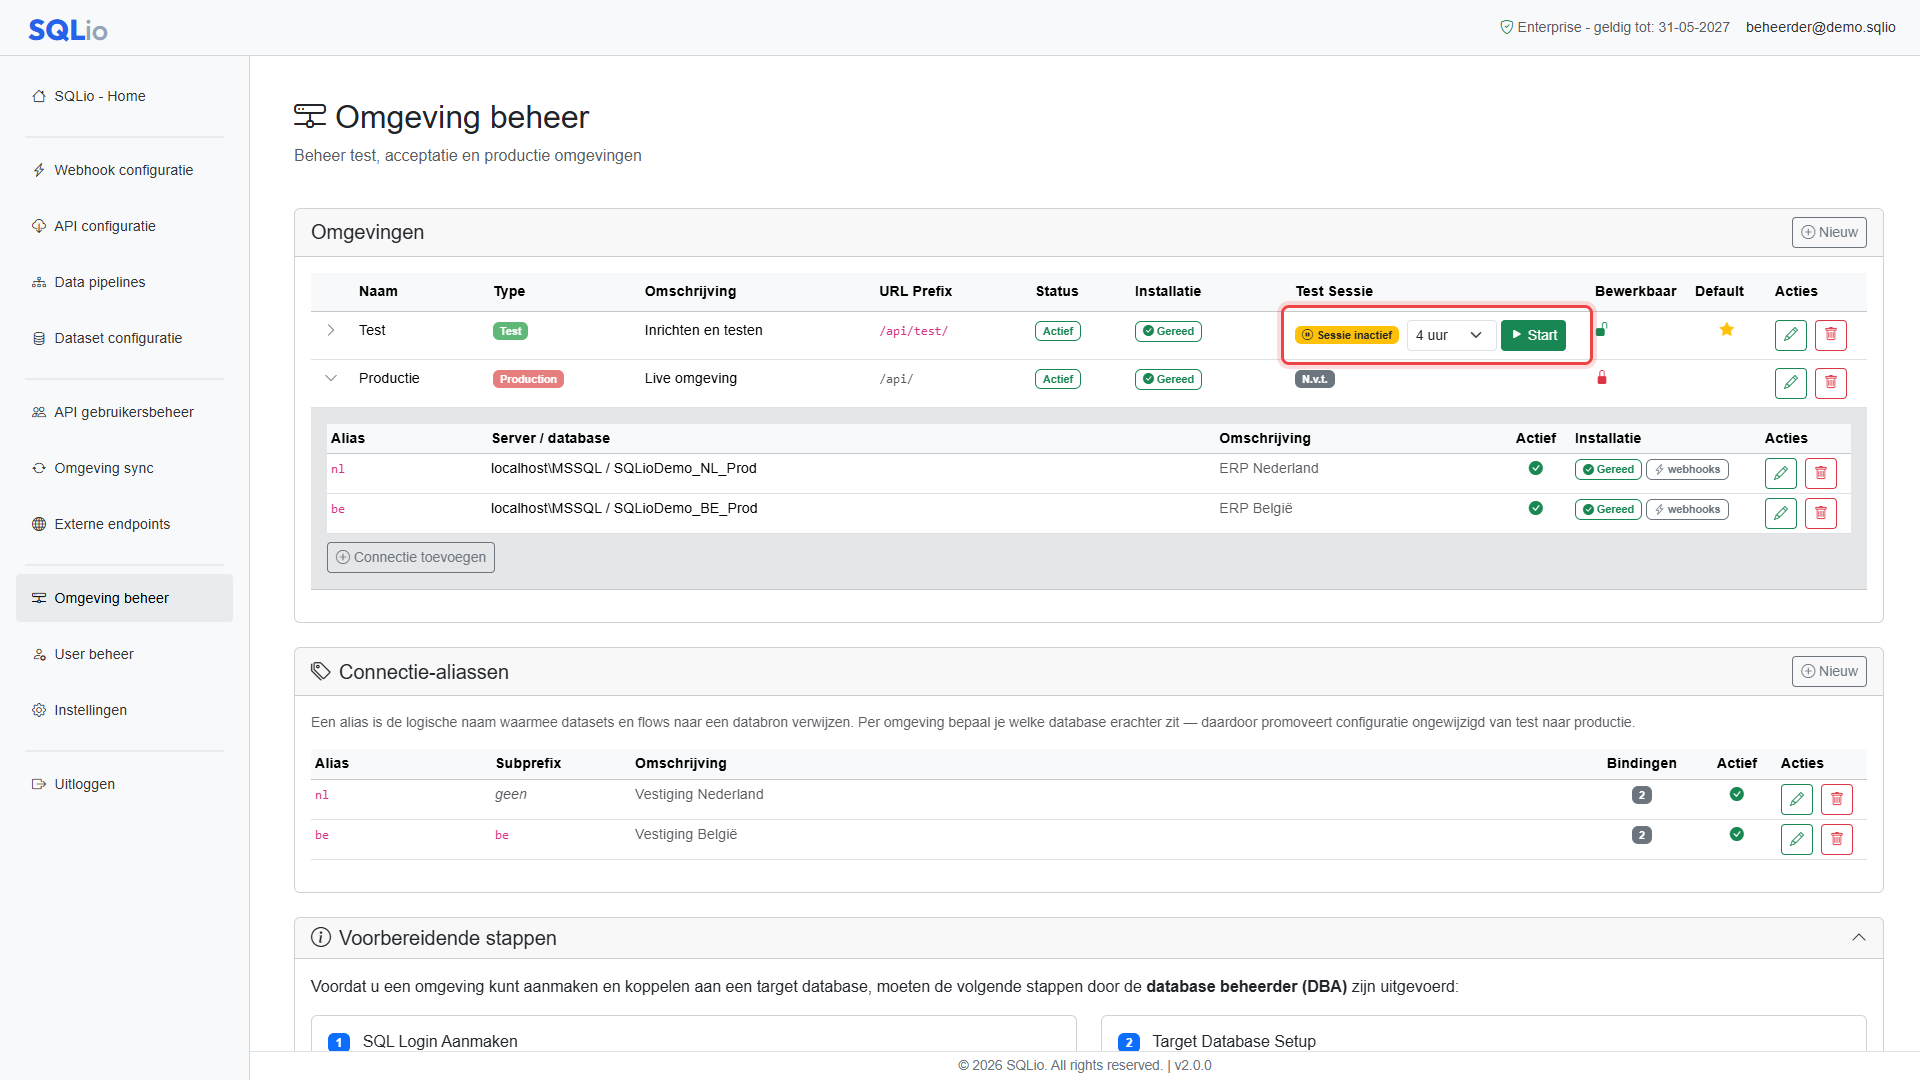Collapse the Voorbereidende stappen panel
1920x1080 pixels.
(x=1858, y=938)
